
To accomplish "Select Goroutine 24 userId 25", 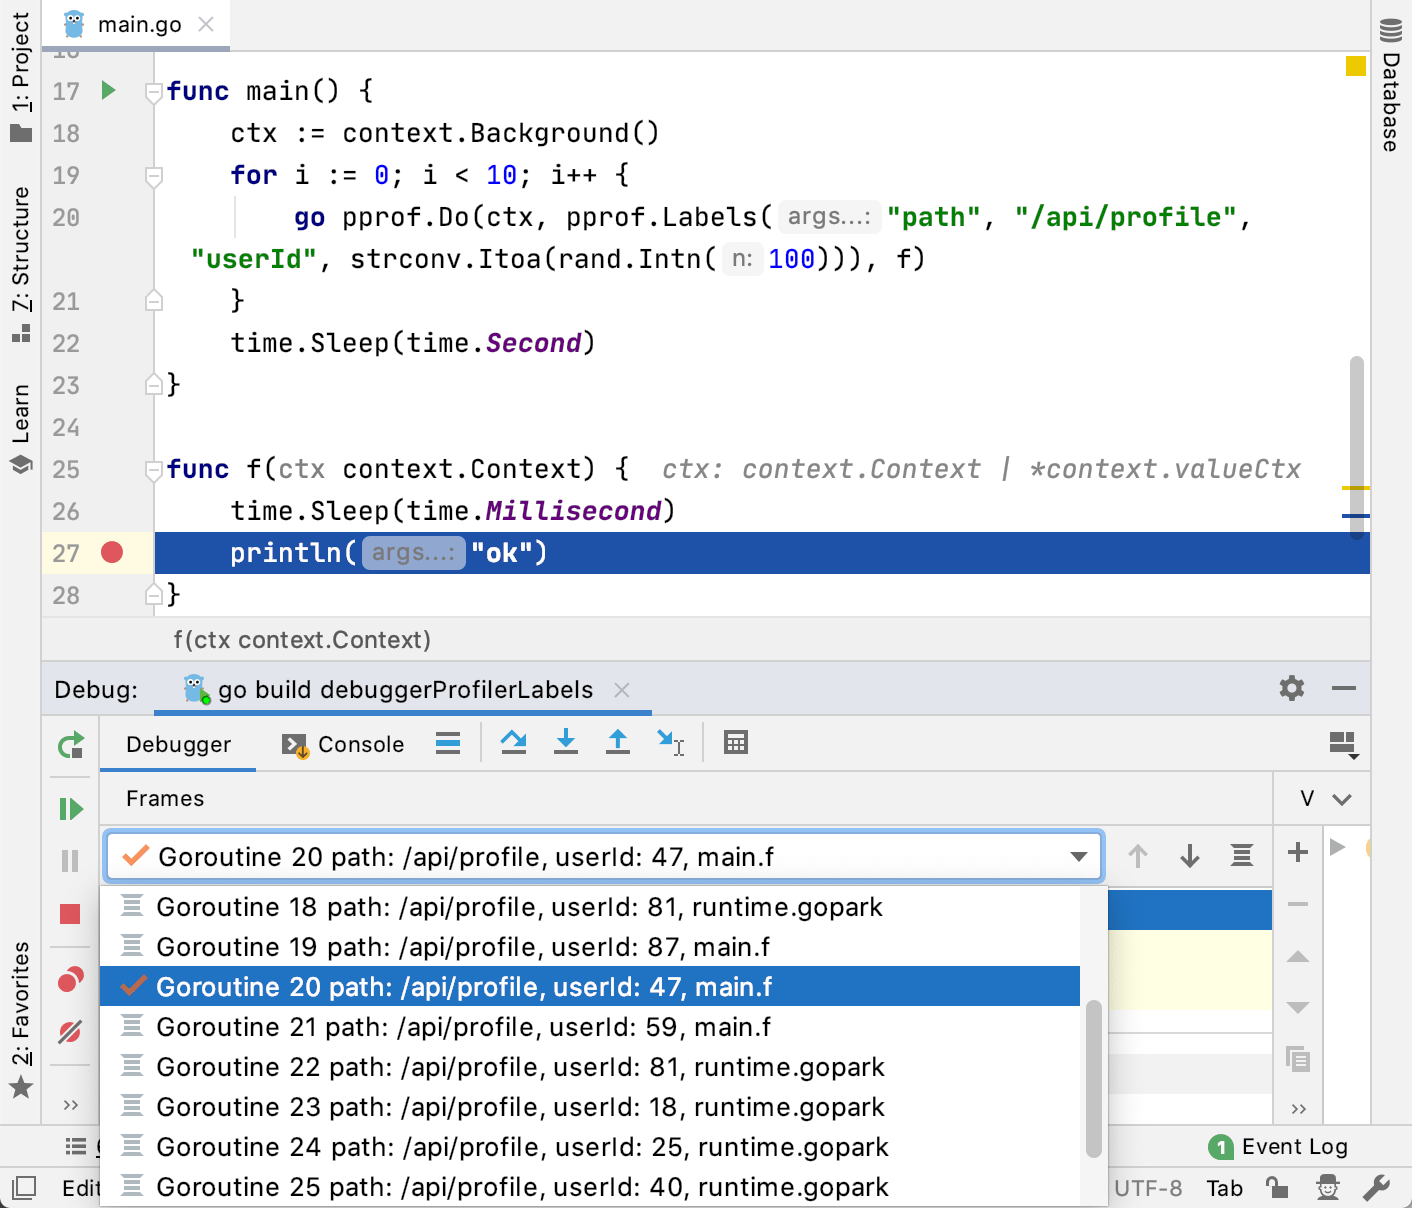I will click(590, 1147).
